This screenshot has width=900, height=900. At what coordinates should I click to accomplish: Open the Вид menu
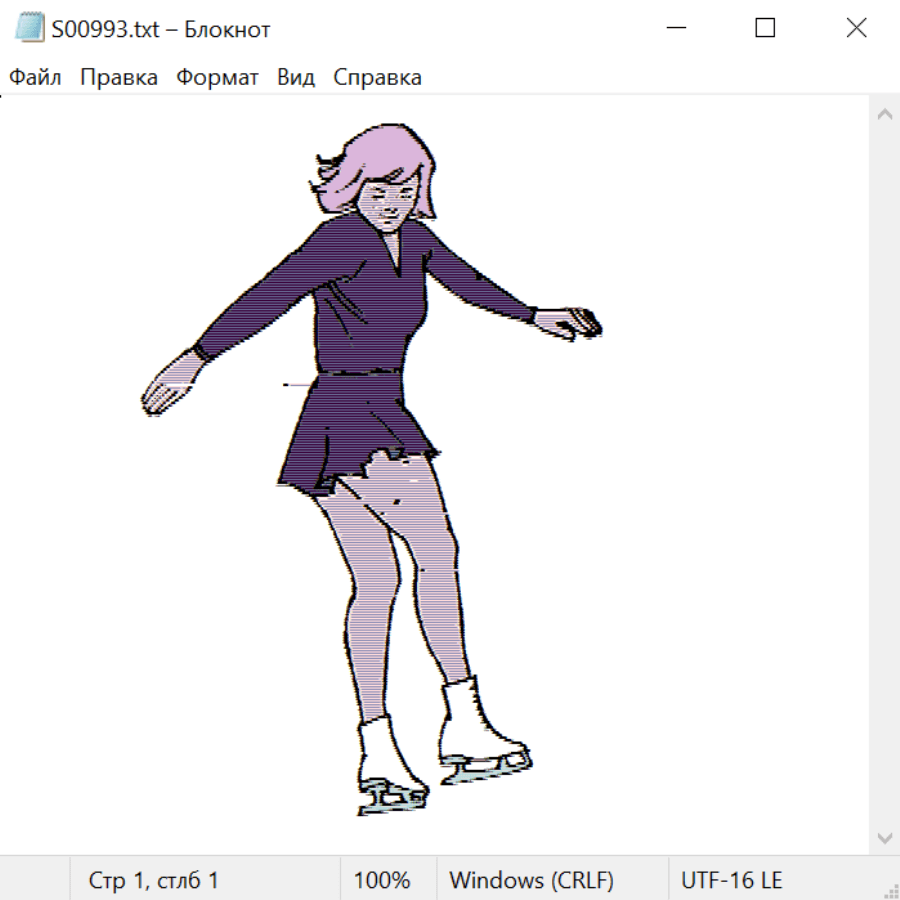click(x=295, y=78)
